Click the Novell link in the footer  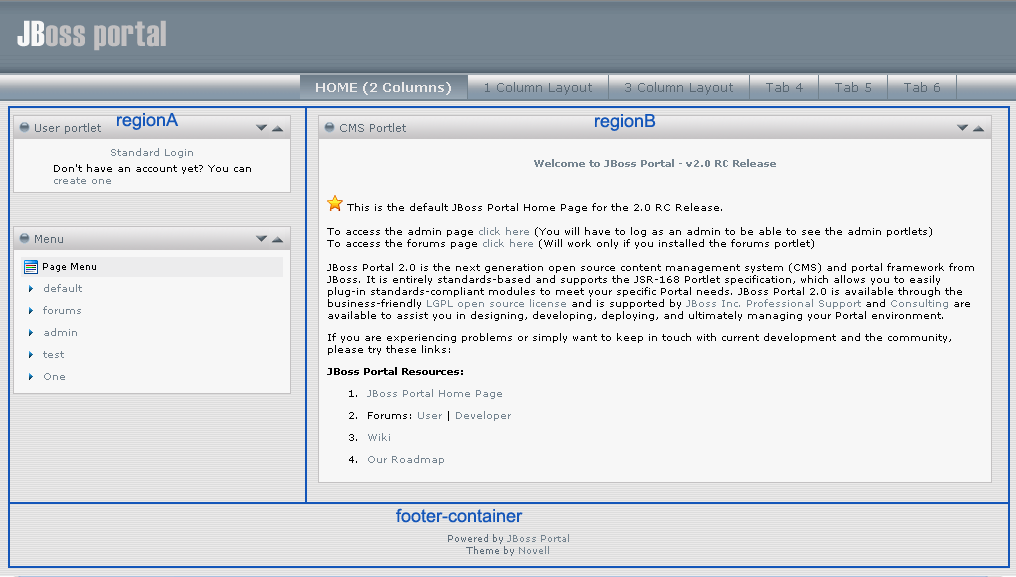534,551
